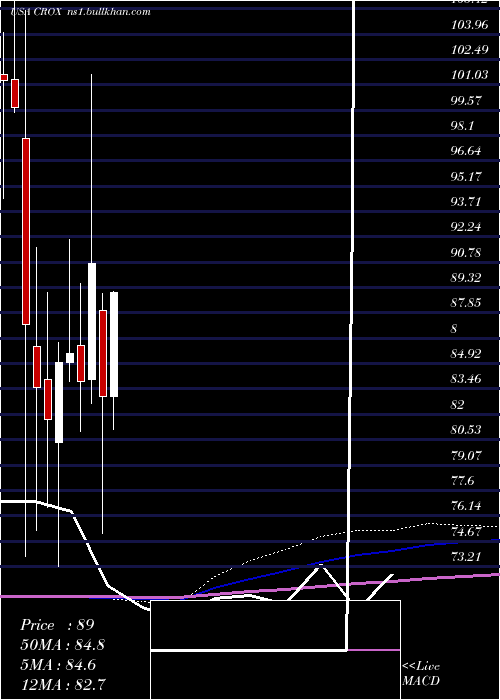The image size is (500, 700).
Task: Select the 79.07 price axis label
Action: coord(467,456)
